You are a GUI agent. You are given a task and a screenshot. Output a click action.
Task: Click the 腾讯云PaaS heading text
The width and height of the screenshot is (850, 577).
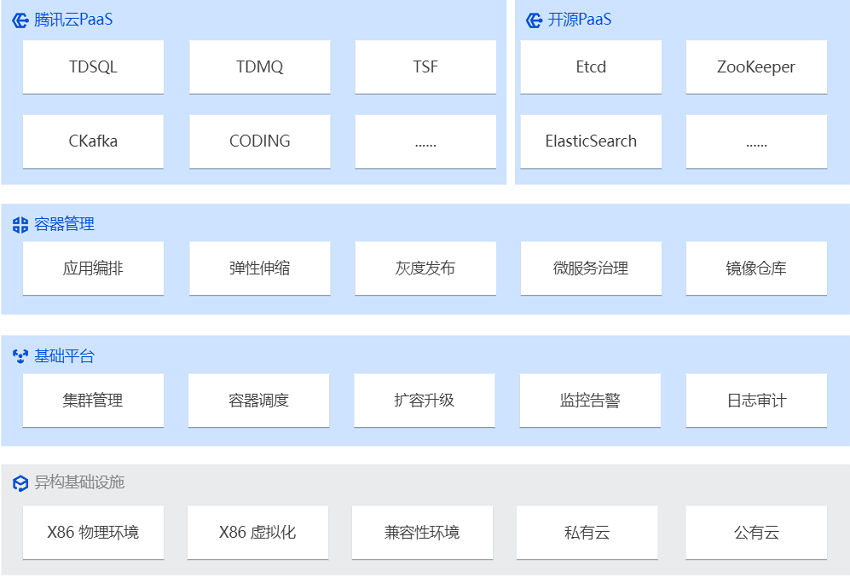coord(74,20)
